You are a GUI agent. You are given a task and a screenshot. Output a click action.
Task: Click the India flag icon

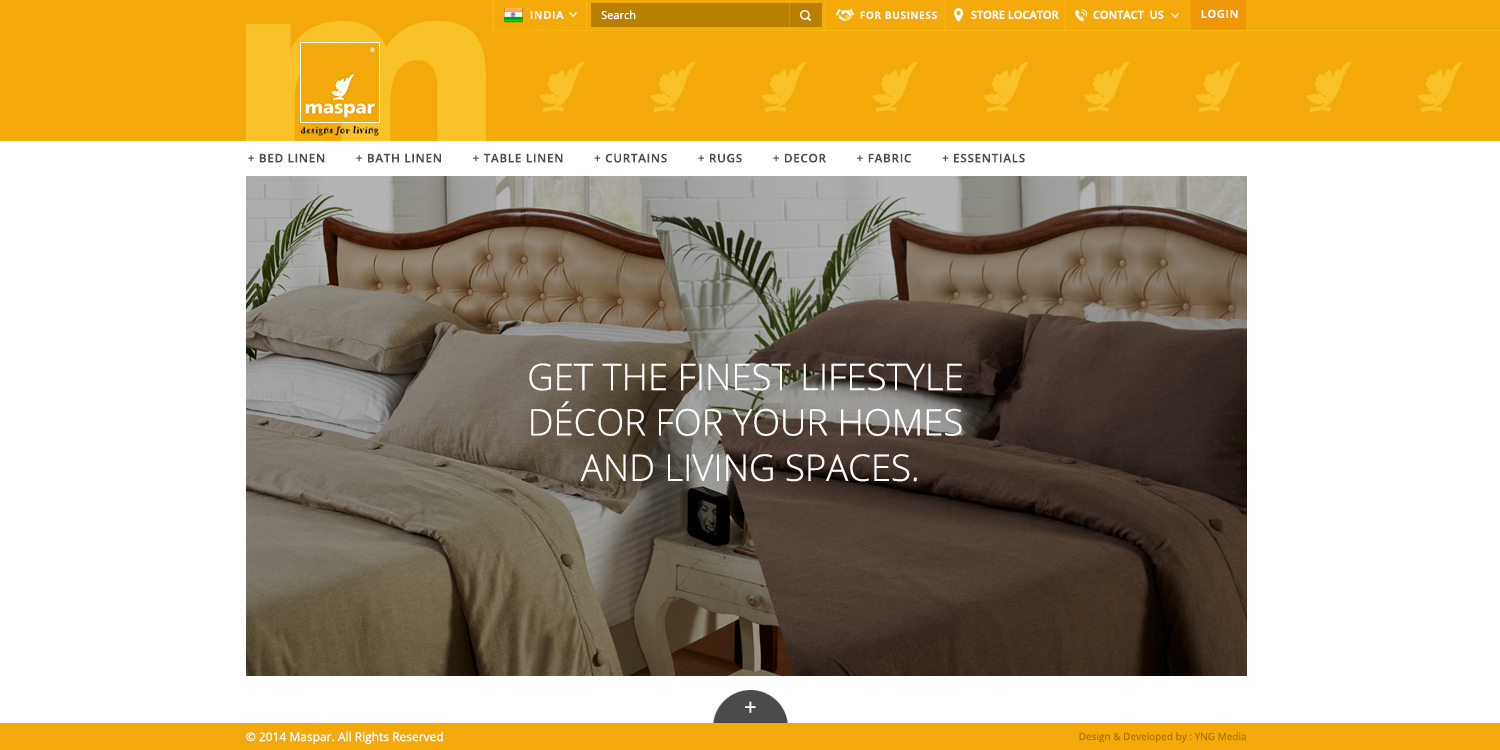513,15
